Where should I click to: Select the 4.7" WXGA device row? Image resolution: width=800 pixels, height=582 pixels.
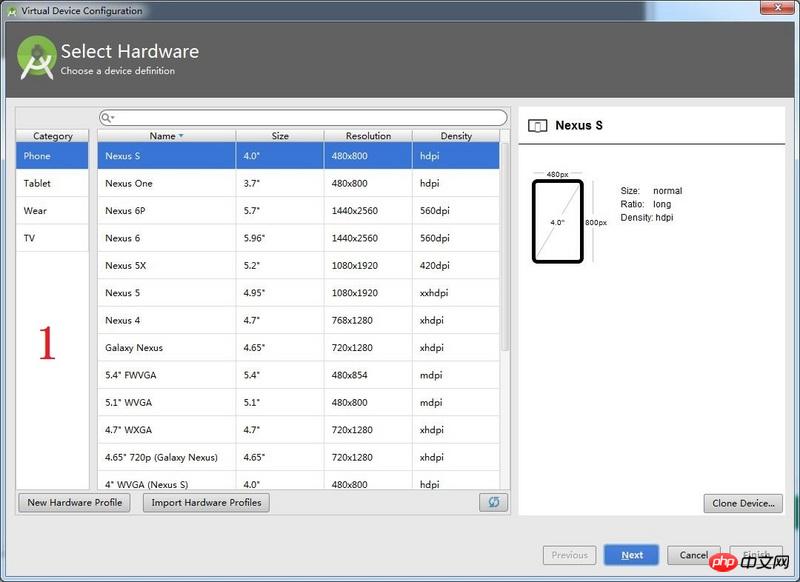(x=298, y=430)
